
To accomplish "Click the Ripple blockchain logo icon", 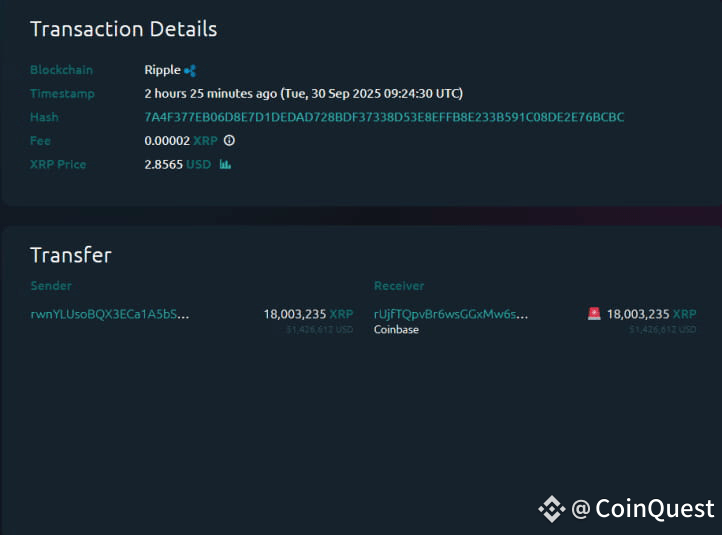I will [190, 71].
